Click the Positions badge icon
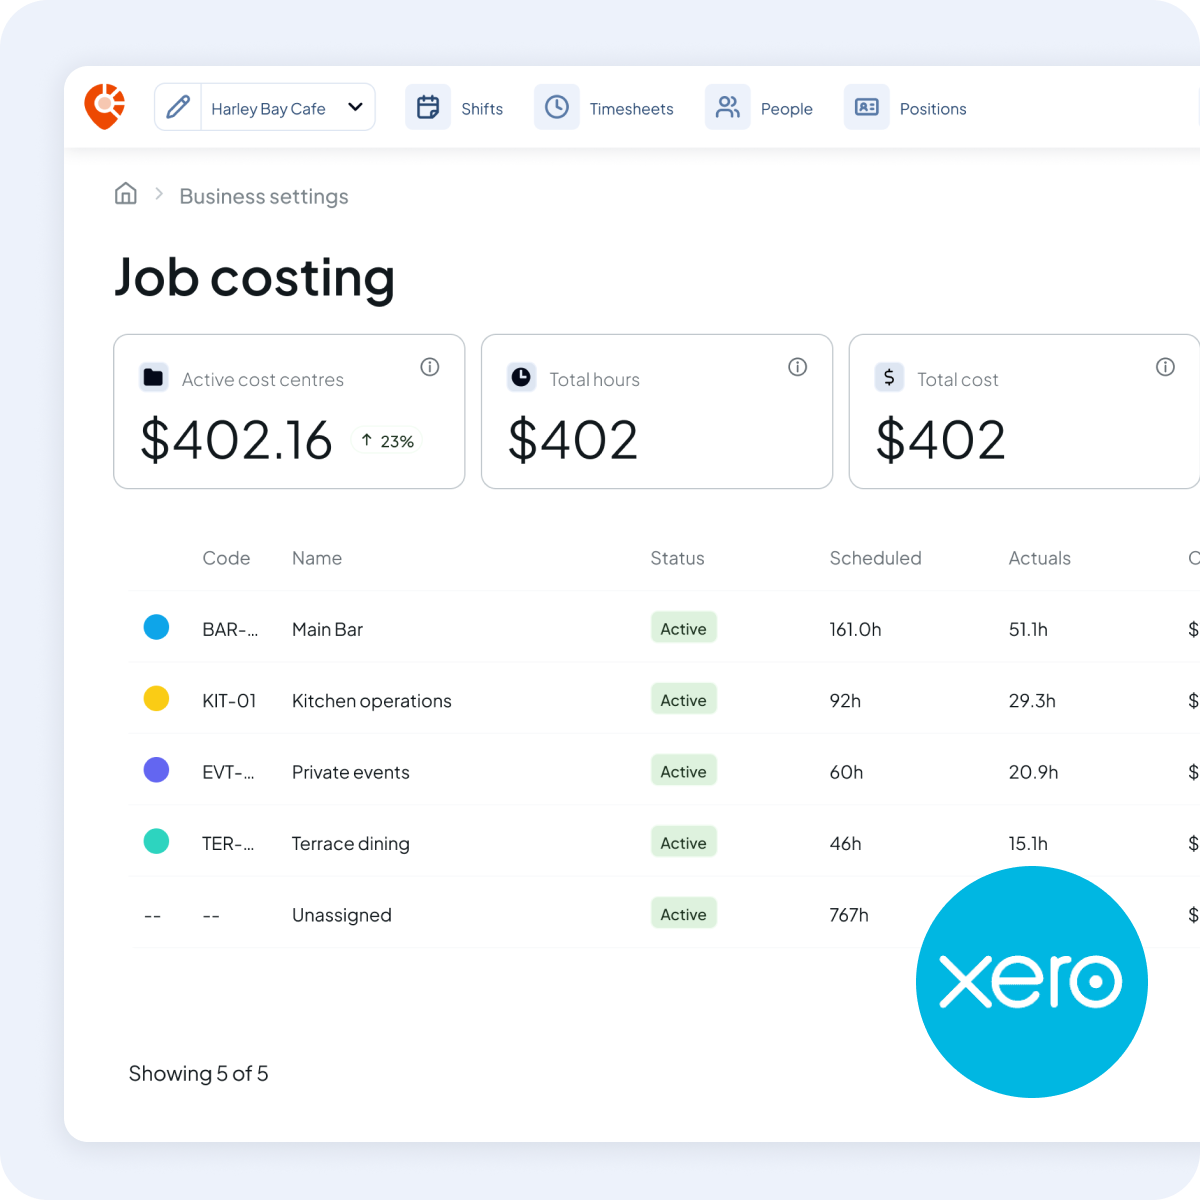Image resolution: width=1200 pixels, height=1200 pixels. click(866, 106)
